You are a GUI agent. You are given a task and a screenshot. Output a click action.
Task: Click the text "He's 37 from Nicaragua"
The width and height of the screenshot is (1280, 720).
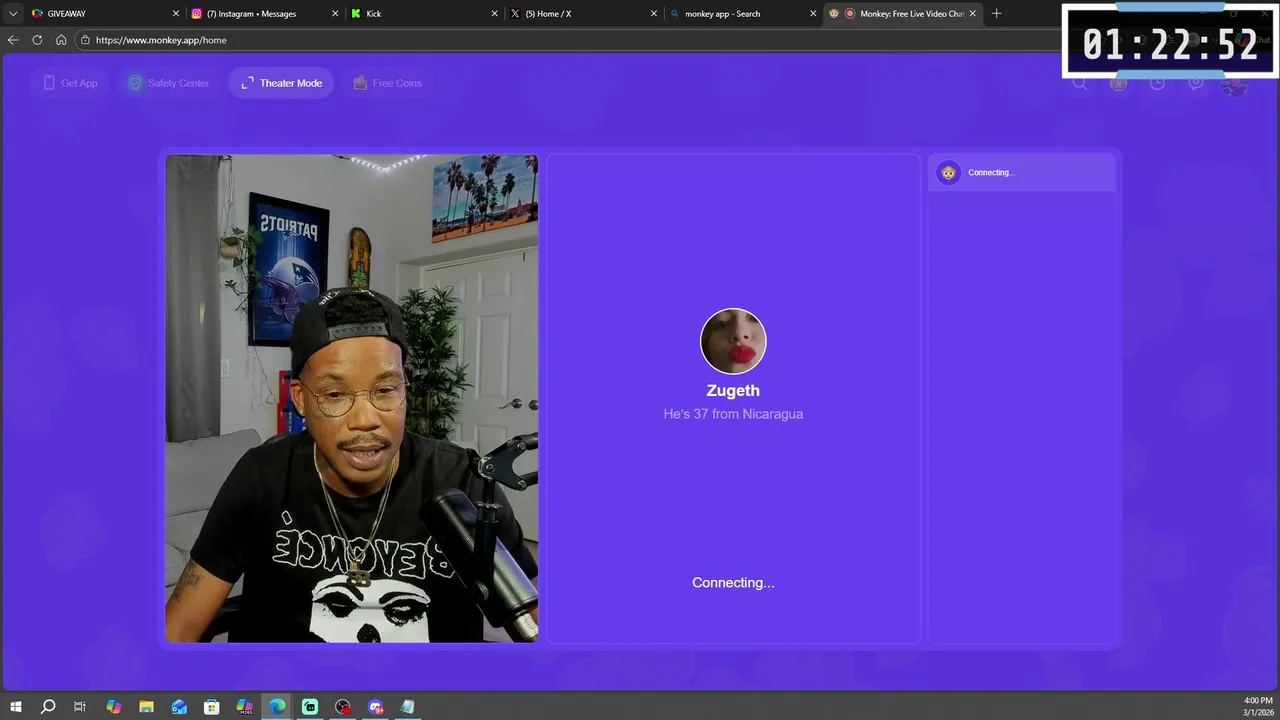click(x=733, y=414)
